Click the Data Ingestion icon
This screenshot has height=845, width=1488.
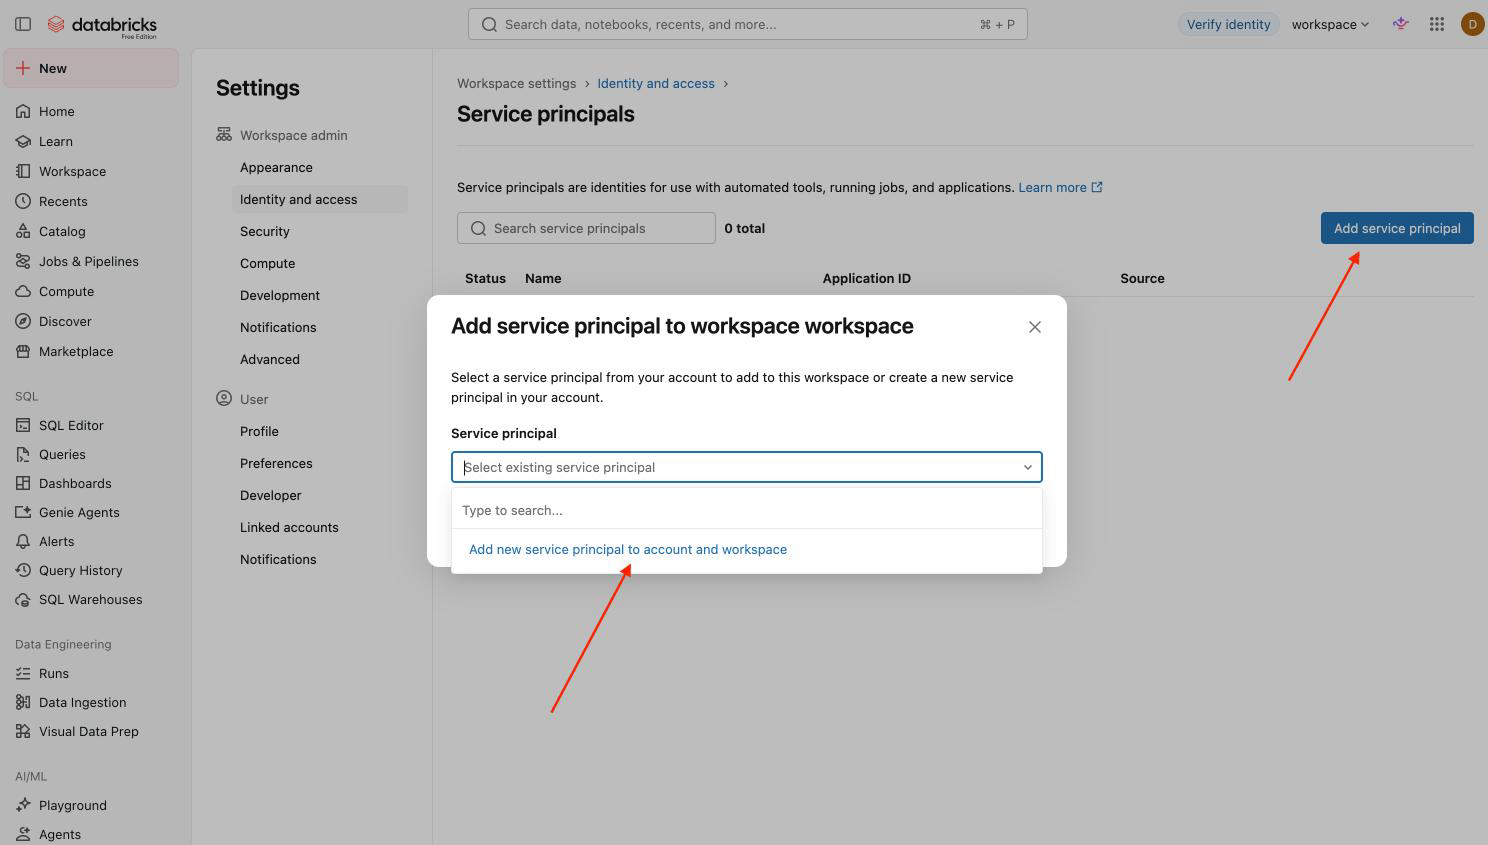coord(23,702)
